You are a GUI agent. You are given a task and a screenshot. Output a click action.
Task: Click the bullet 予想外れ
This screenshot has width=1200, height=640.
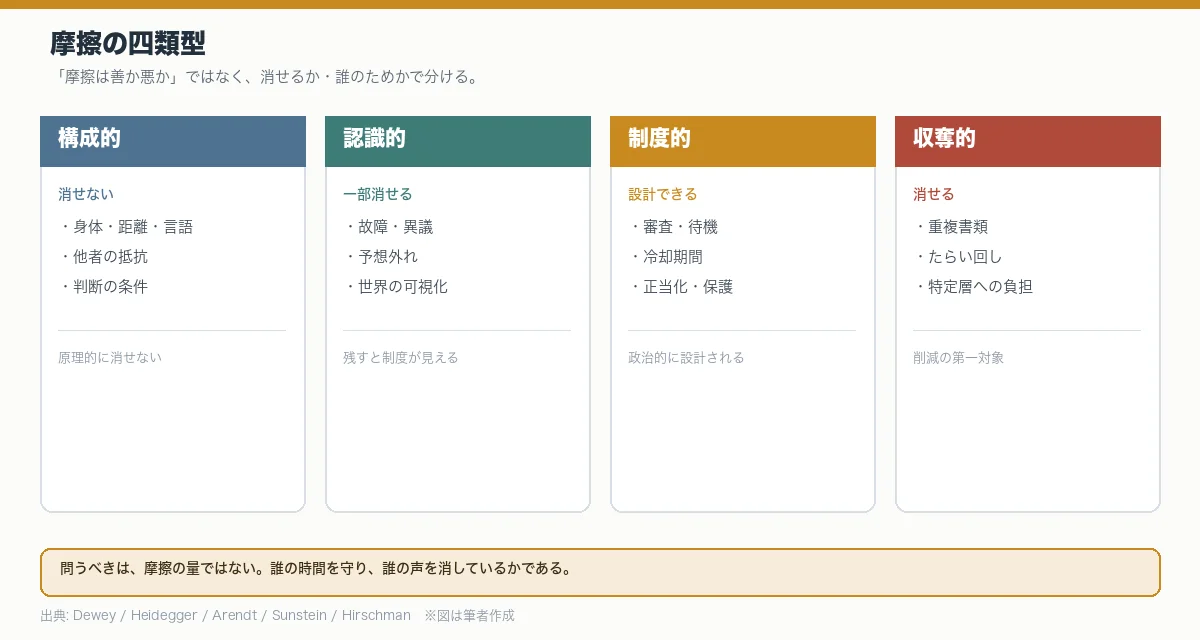click(381, 257)
